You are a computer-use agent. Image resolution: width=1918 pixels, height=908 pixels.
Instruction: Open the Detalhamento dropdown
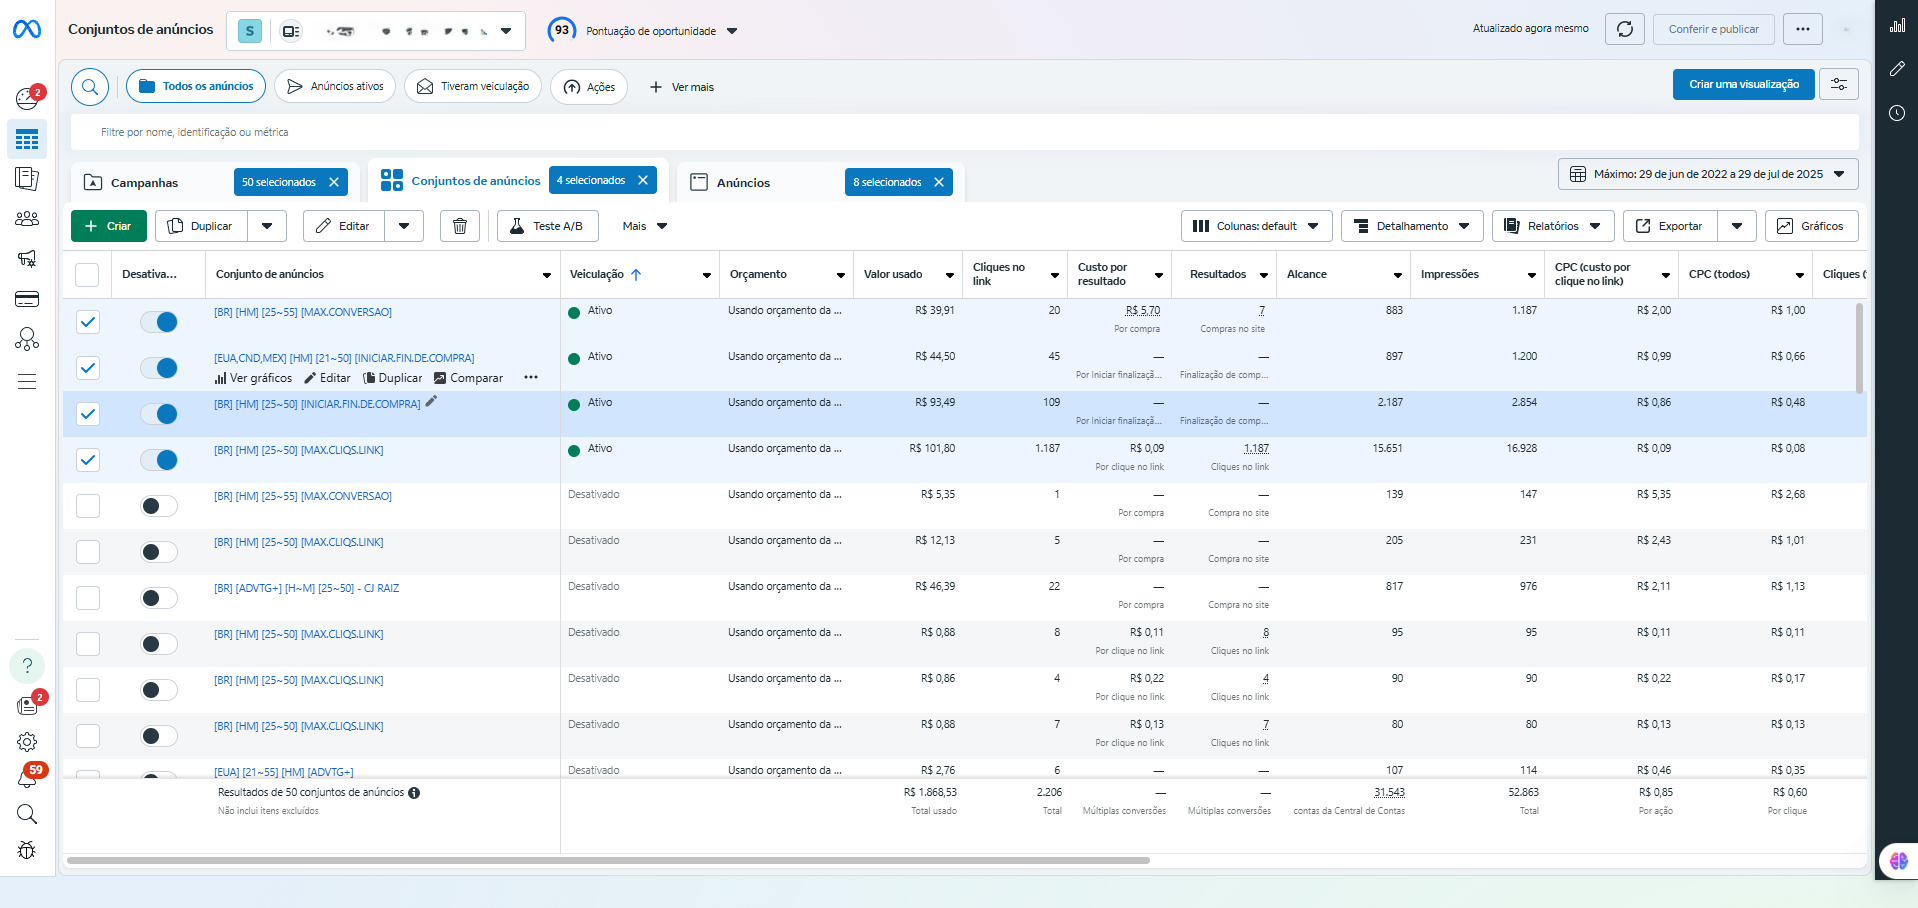tap(1411, 226)
